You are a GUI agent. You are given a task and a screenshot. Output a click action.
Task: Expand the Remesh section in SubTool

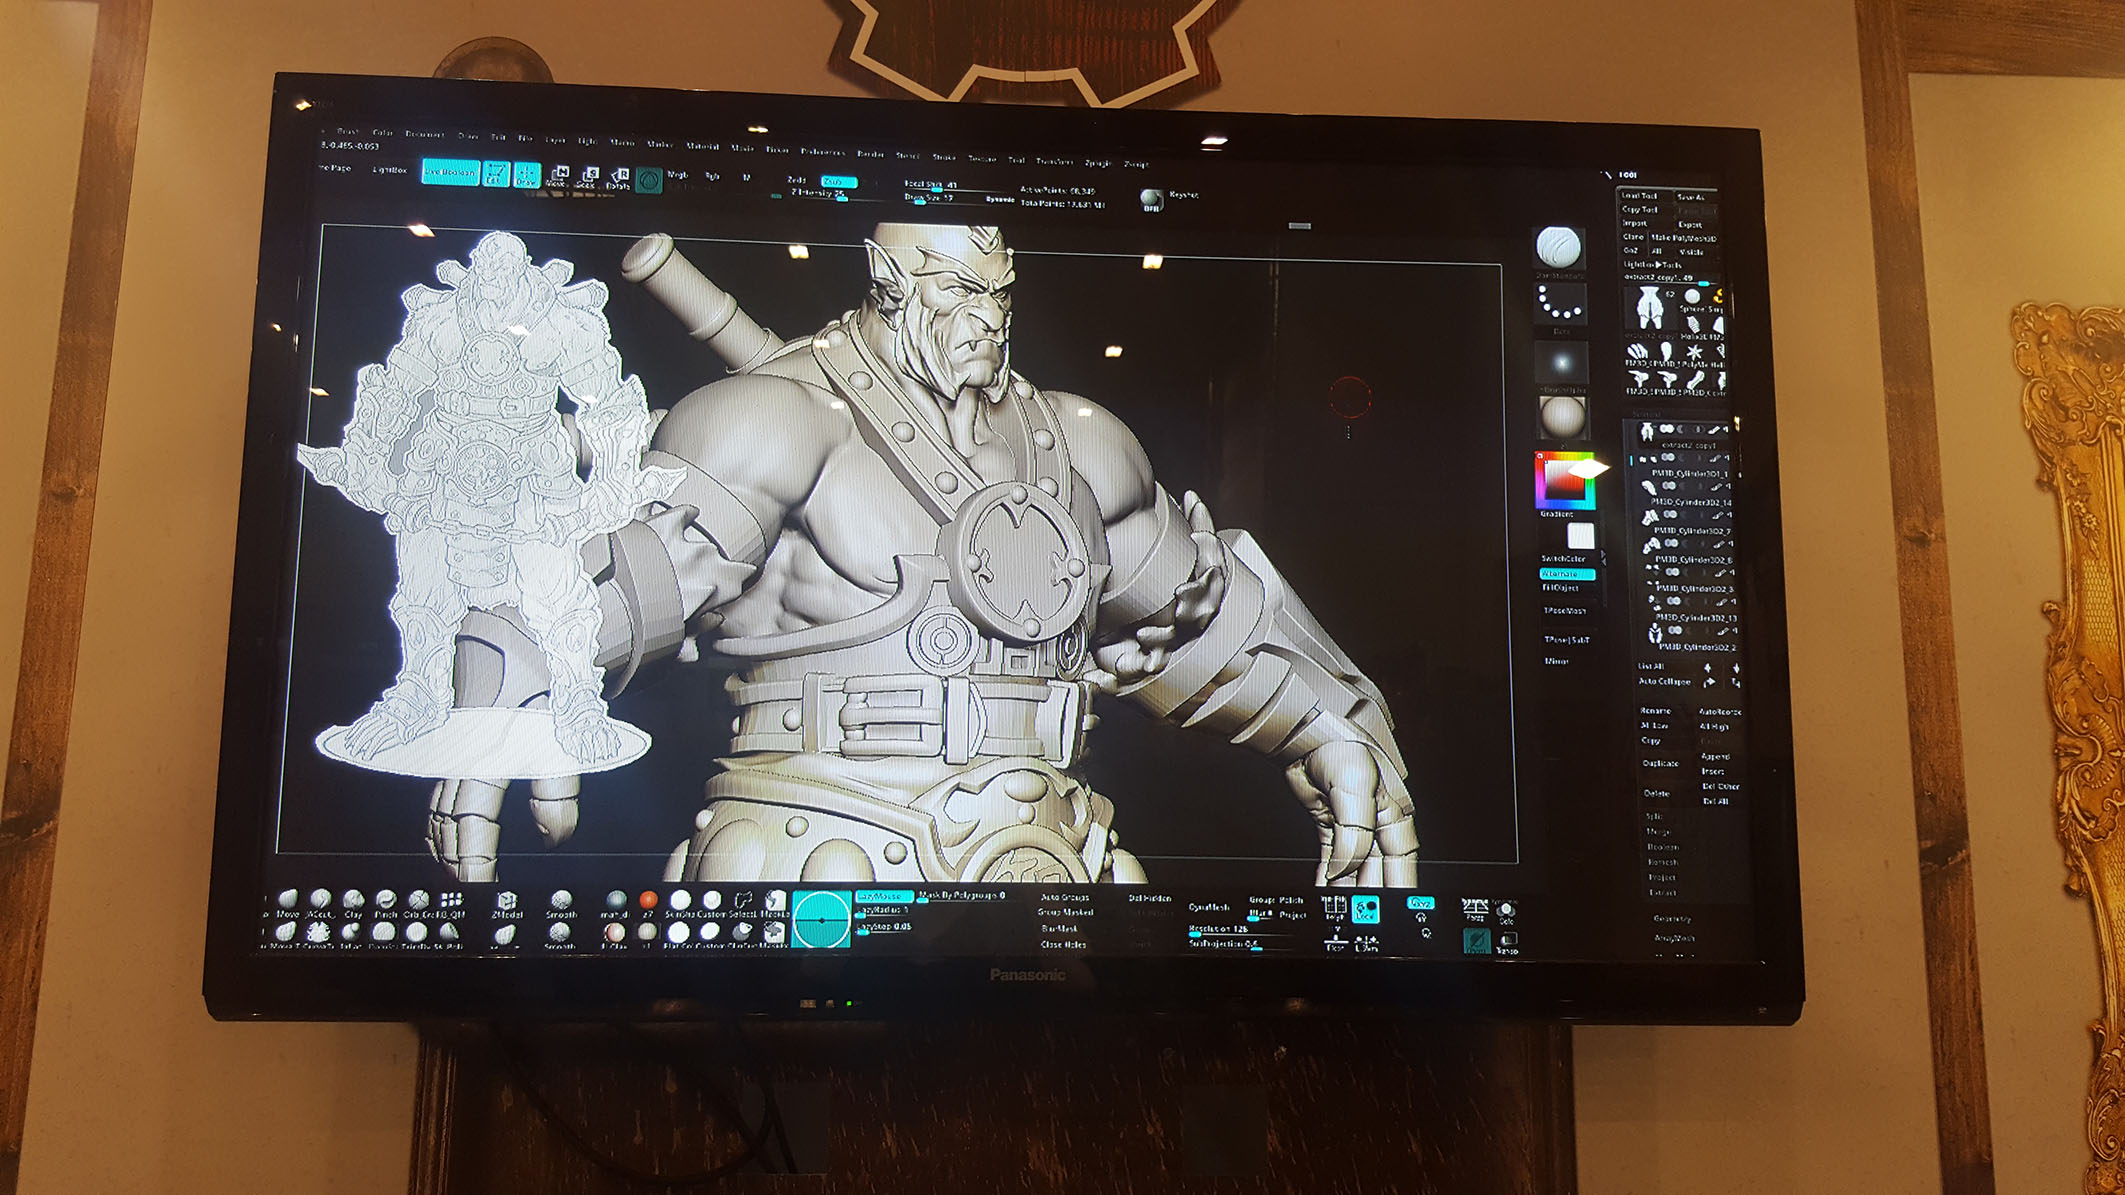[x=1663, y=862]
